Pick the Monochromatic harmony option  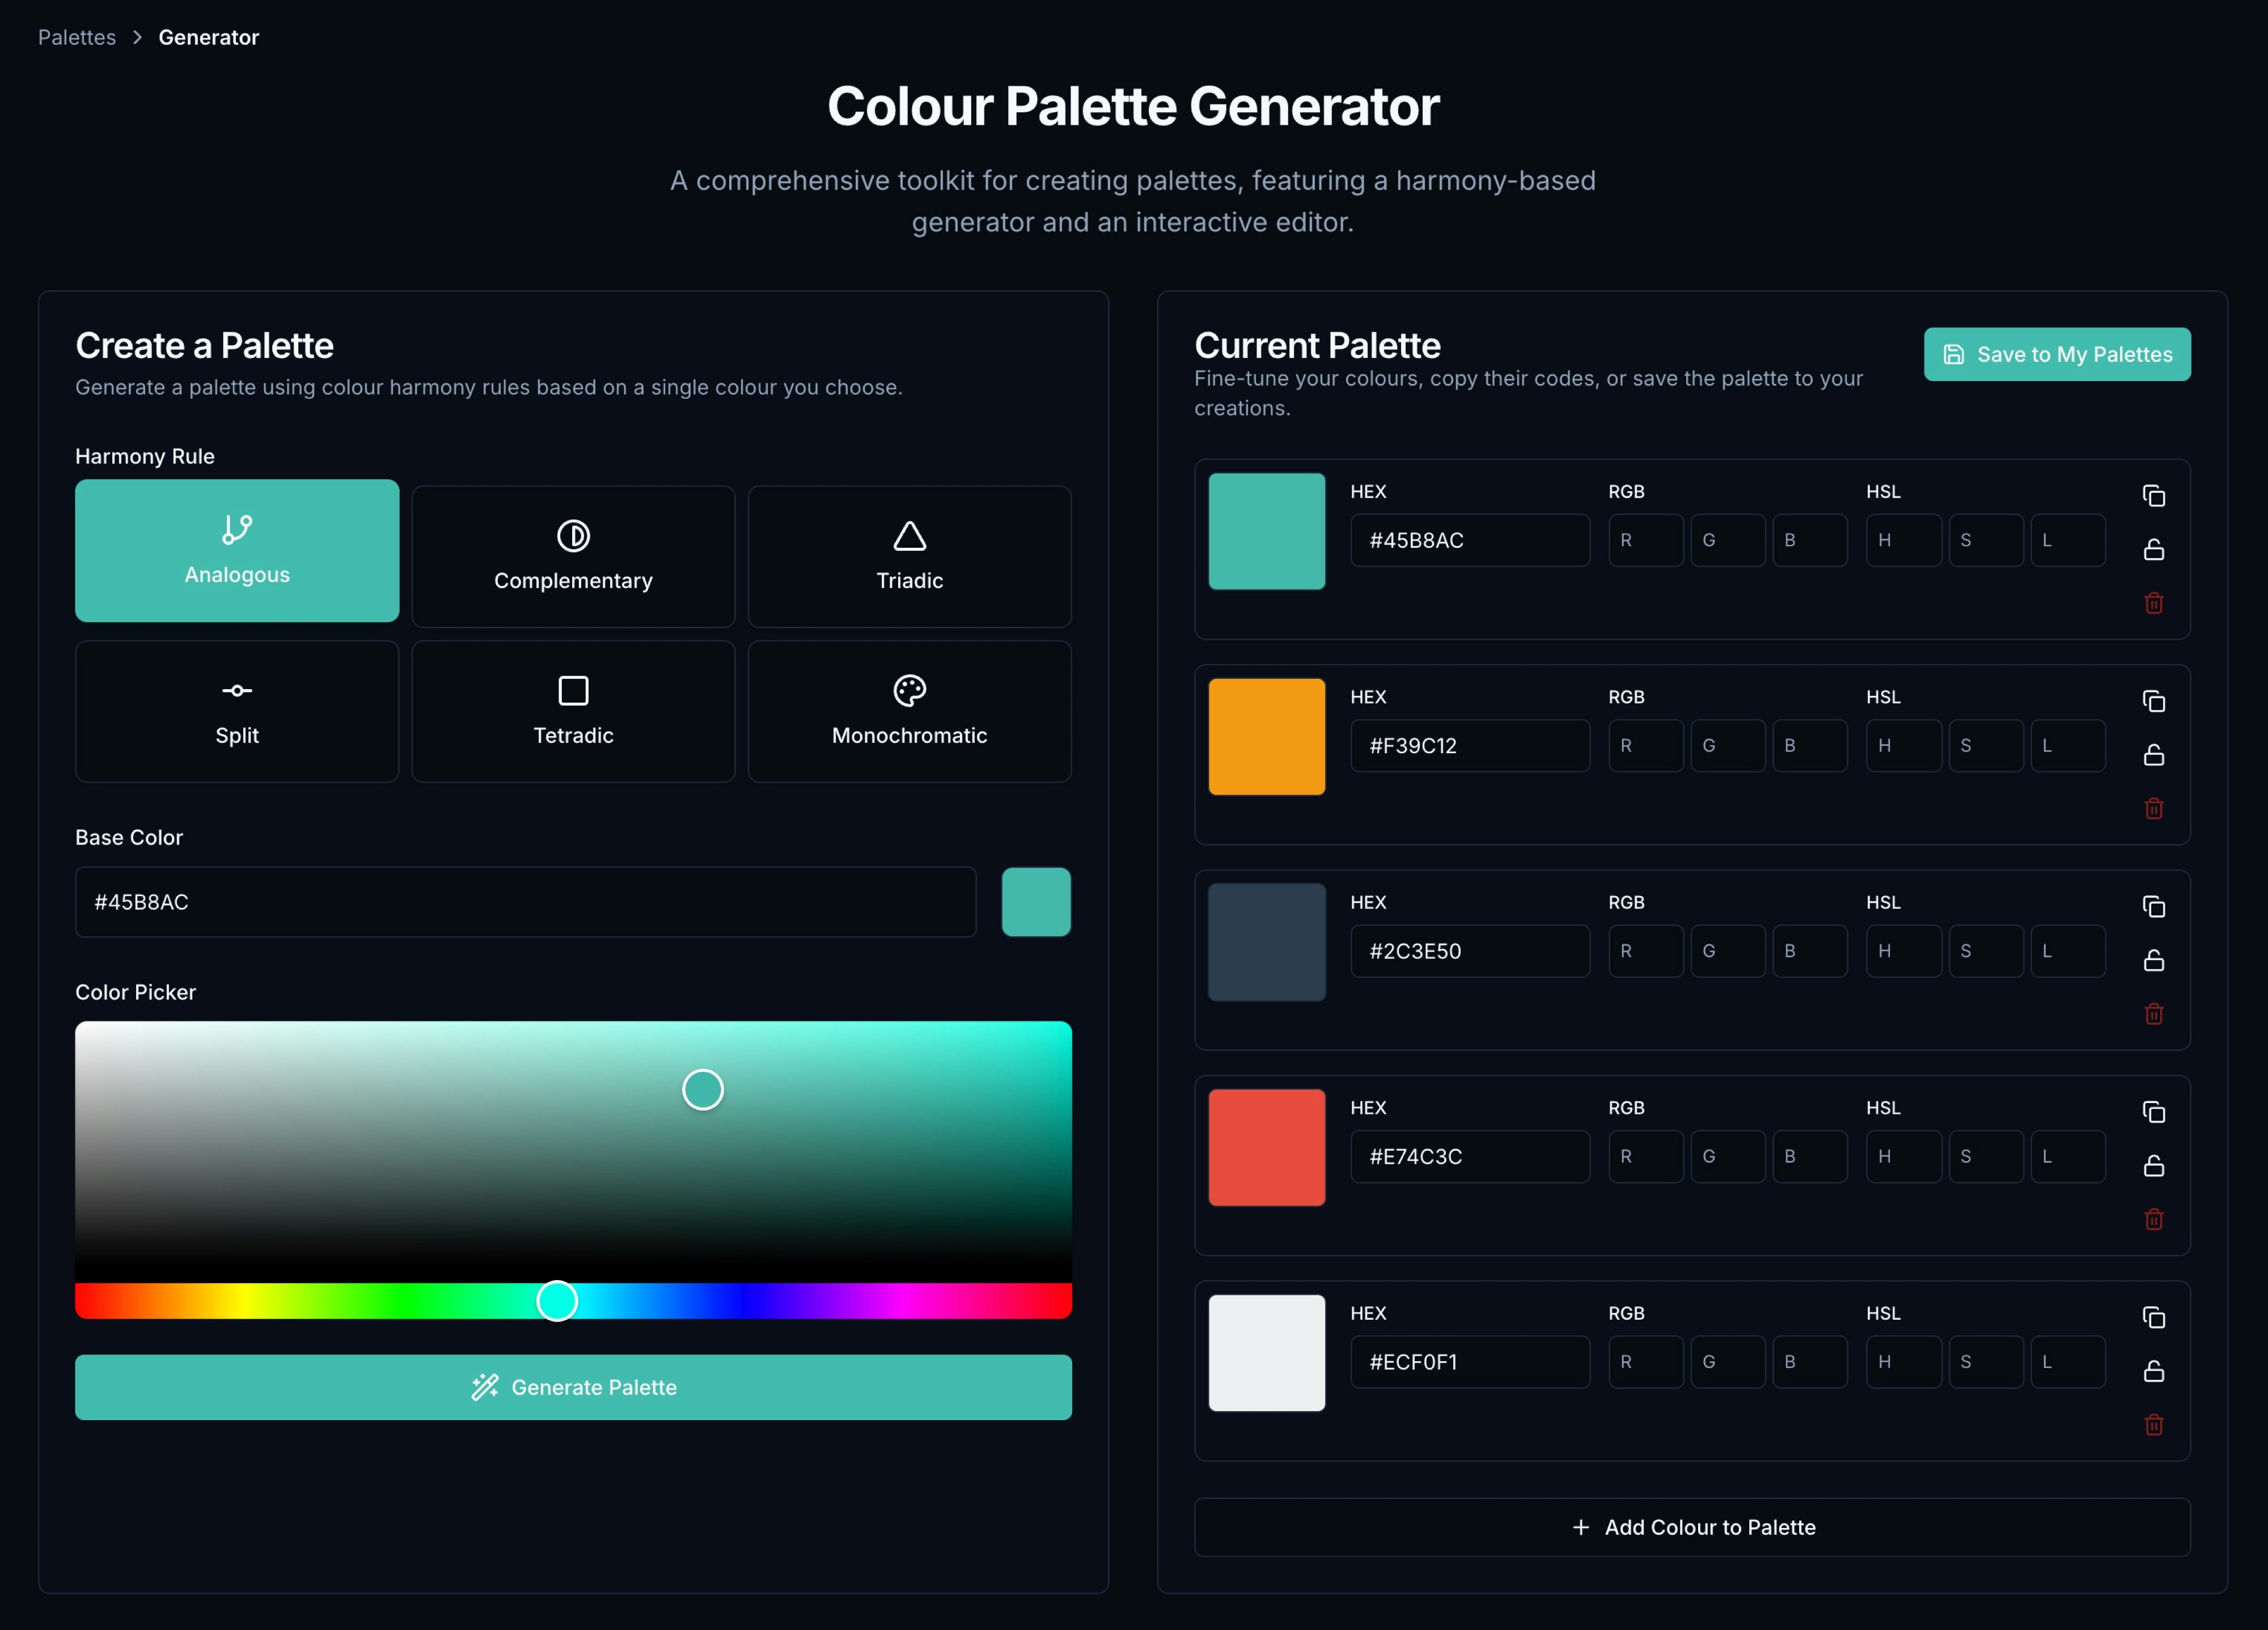(x=909, y=711)
